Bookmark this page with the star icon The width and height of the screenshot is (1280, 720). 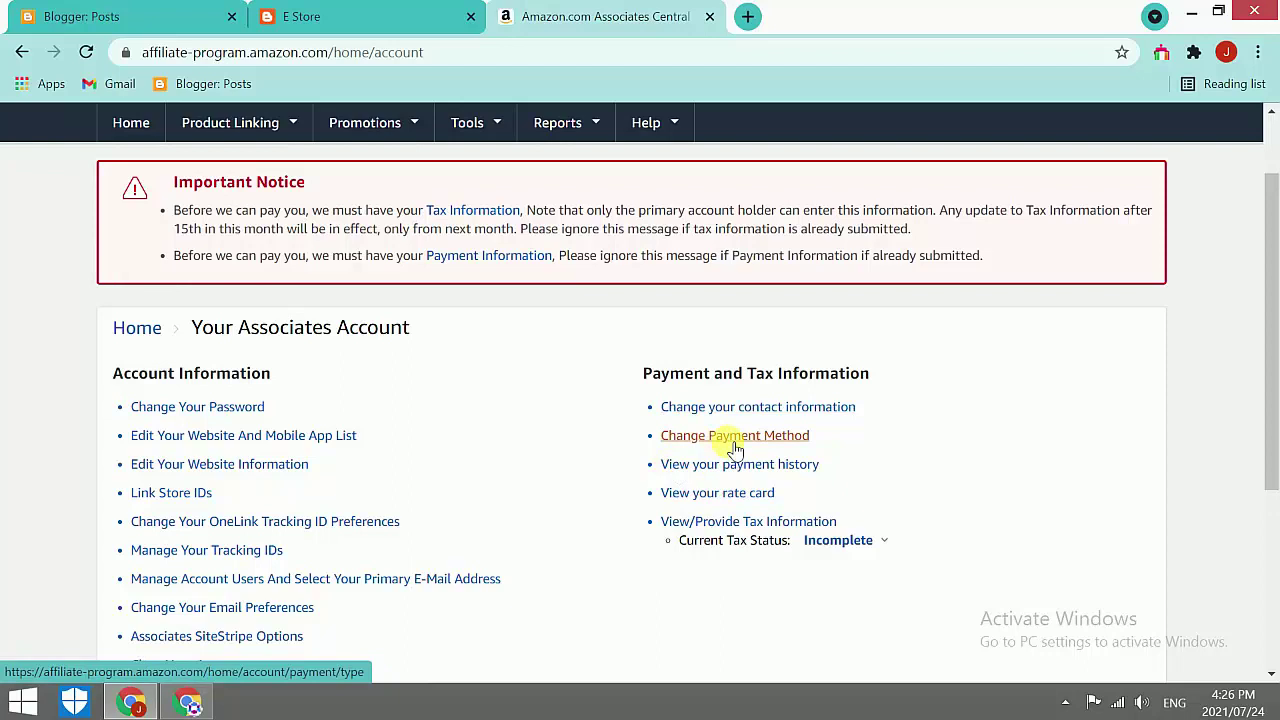(x=1122, y=52)
